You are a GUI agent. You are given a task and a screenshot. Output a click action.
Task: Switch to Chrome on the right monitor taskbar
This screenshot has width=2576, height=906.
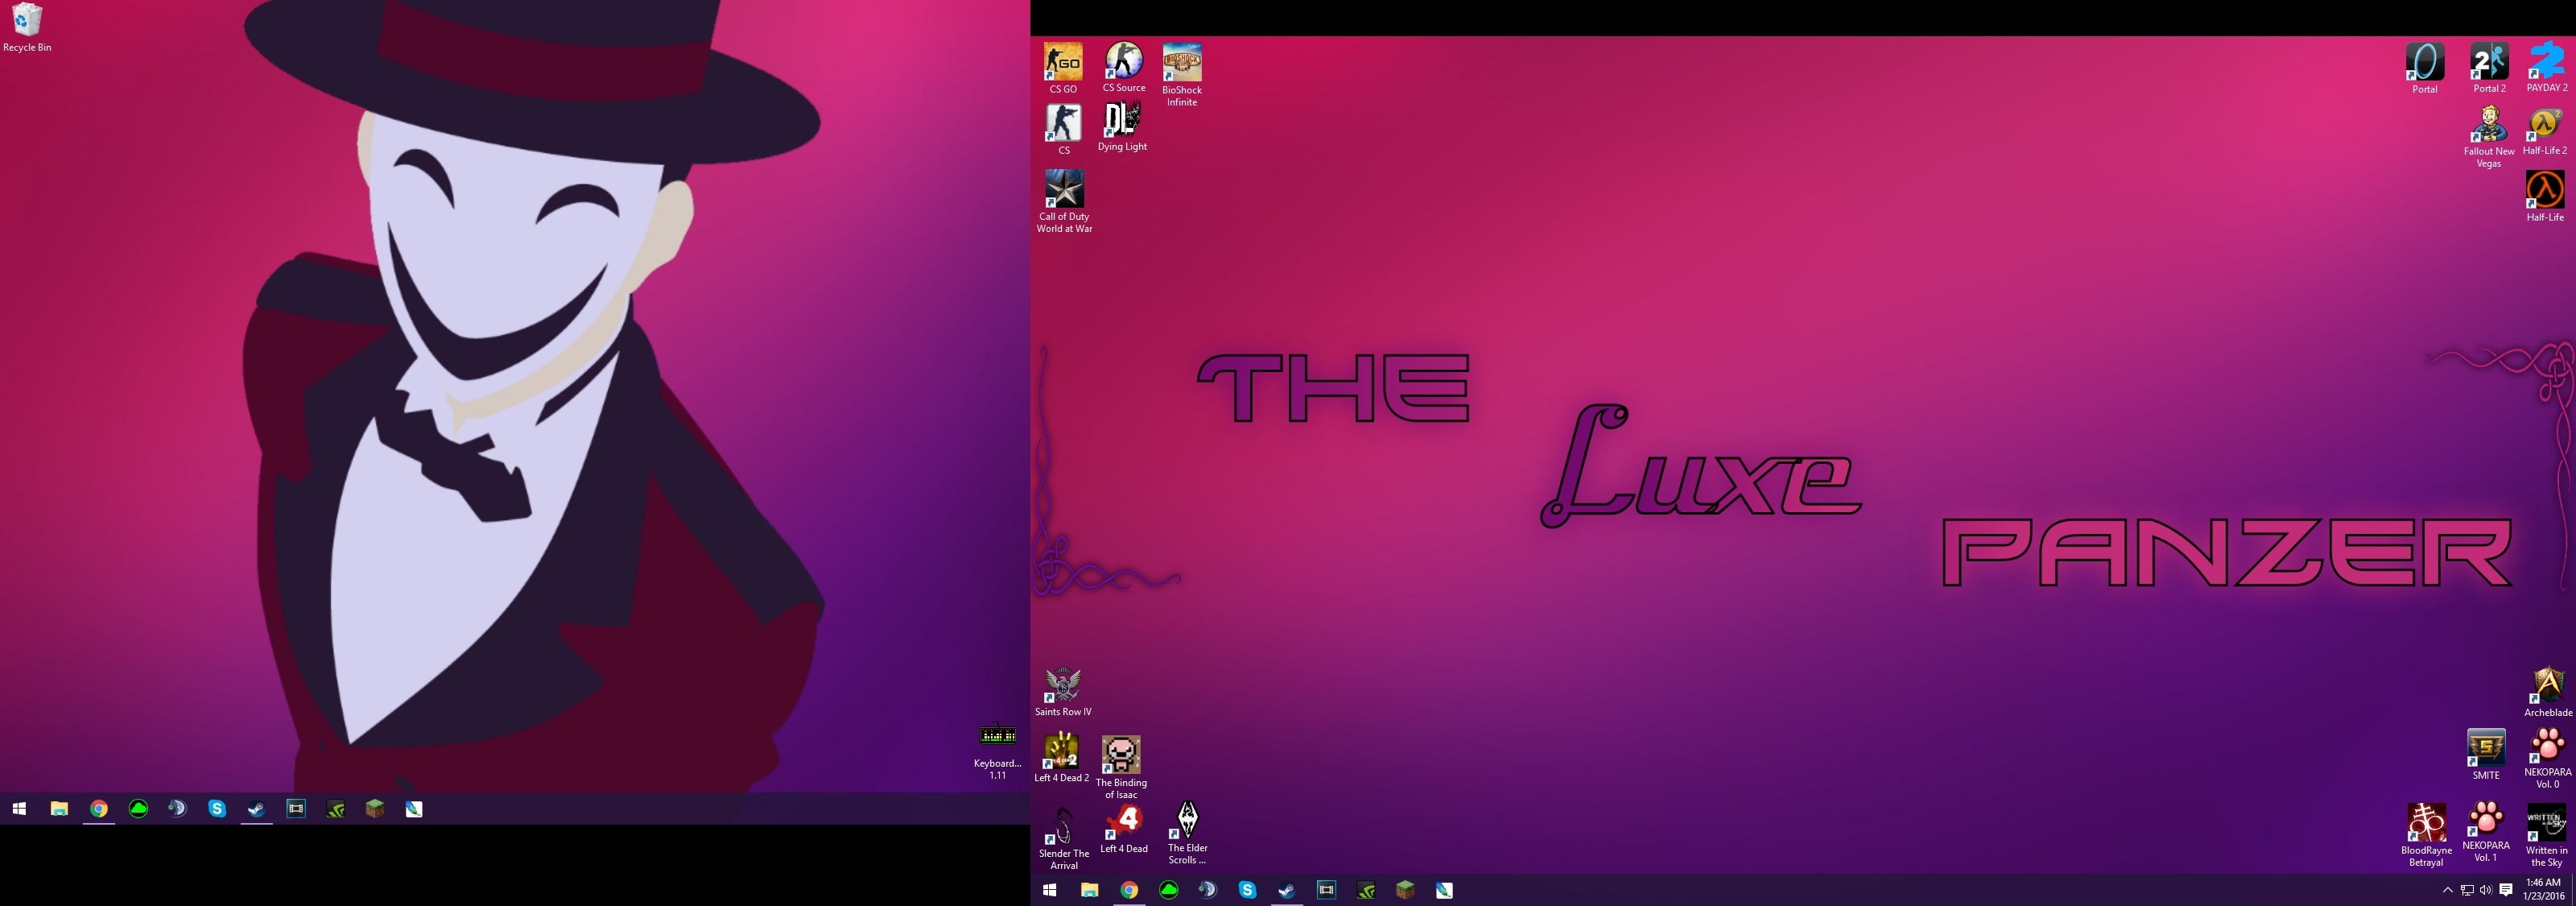click(x=1128, y=890)
